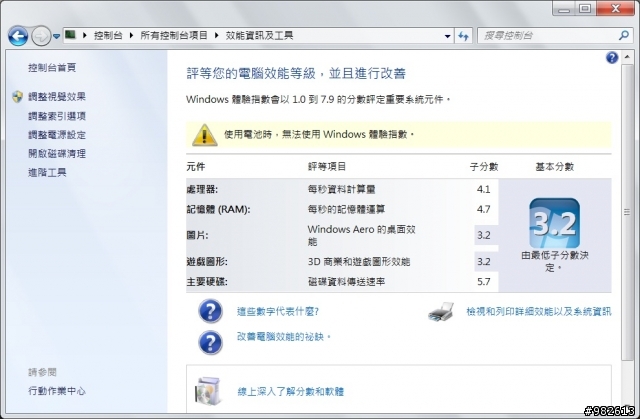This screenshot has width=640, height=419.
Task: Open 調整電源設定 sidebar link
Action: [x=57, y=135]
